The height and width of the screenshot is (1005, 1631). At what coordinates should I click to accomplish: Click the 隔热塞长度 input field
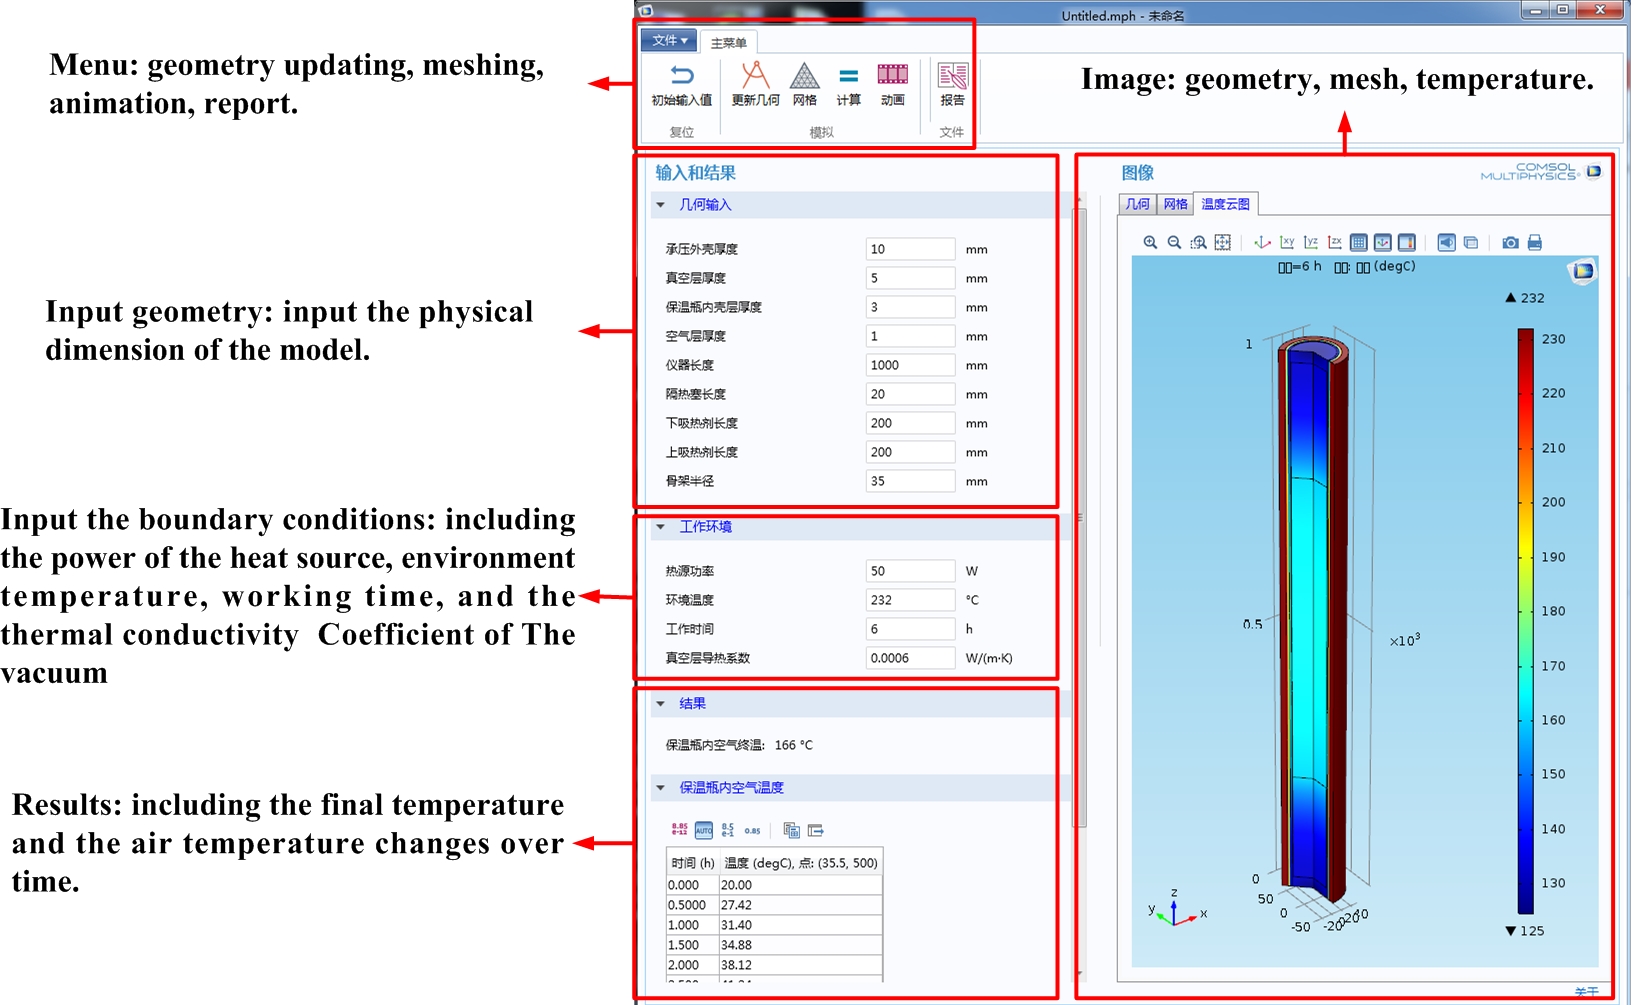coord(910,394)
